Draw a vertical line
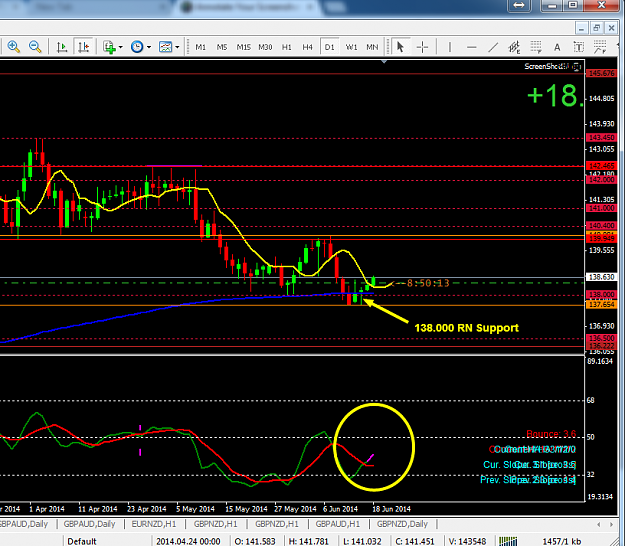Viewport: 625px width, 546px height. click(x=450, y=47)
